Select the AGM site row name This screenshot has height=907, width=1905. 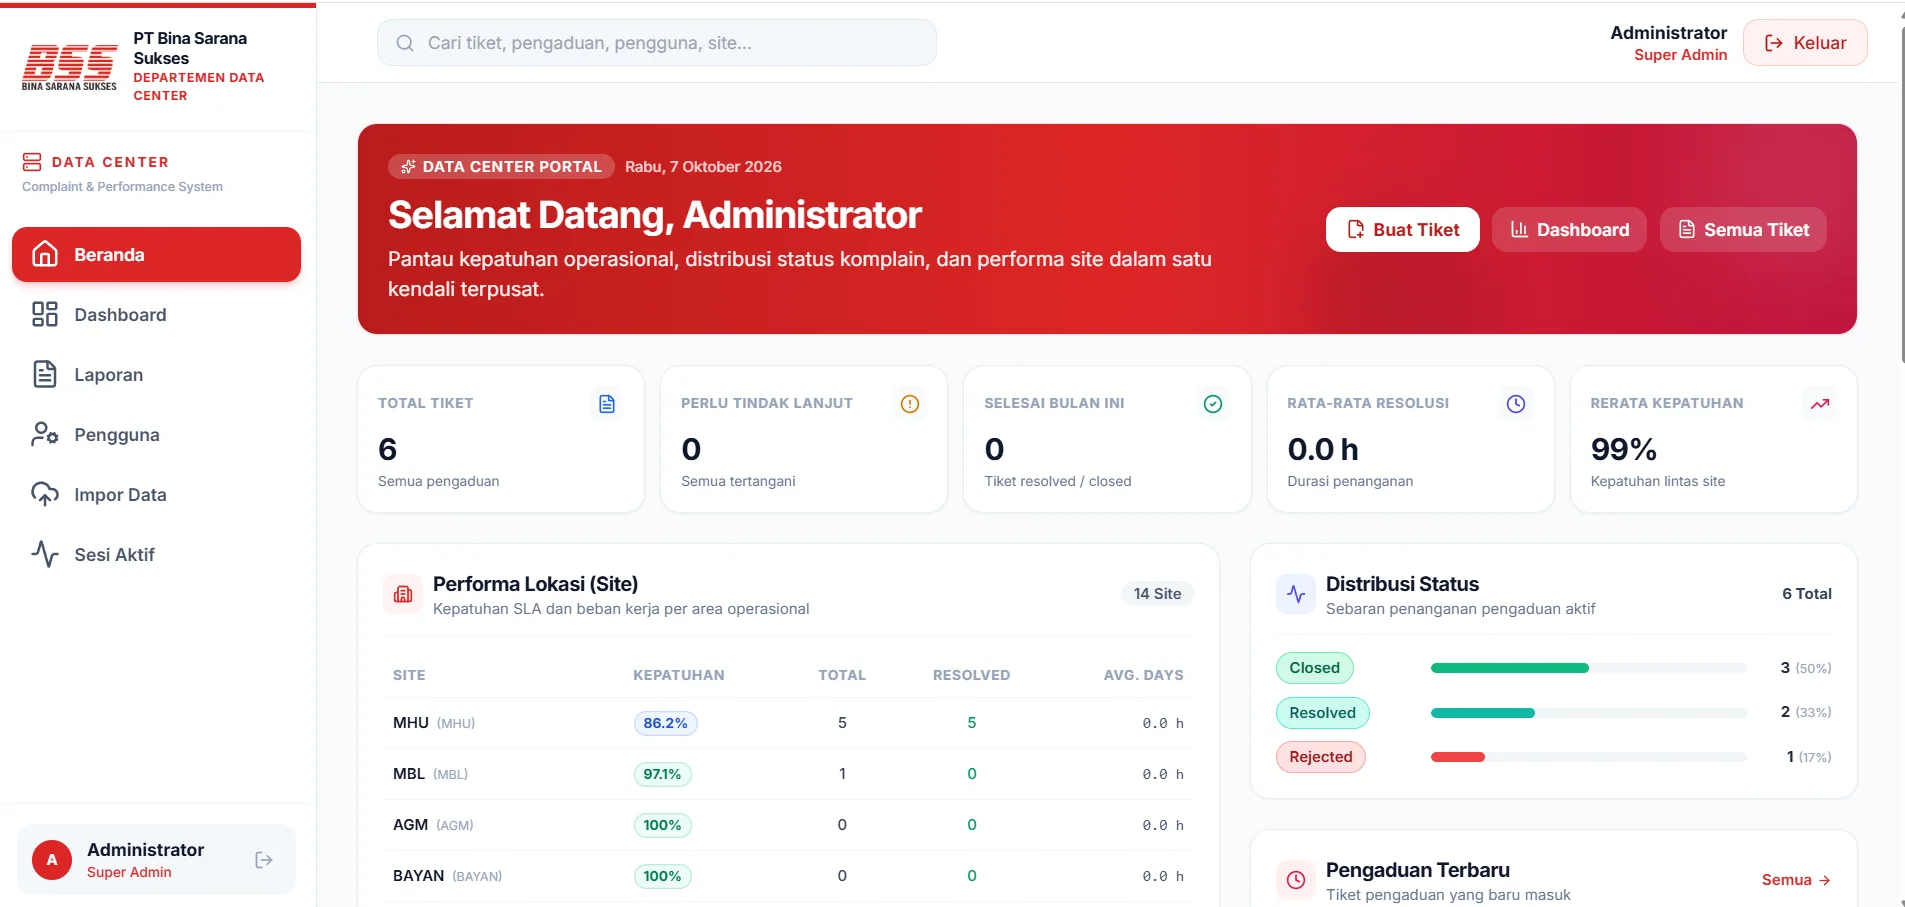[410, 825]
